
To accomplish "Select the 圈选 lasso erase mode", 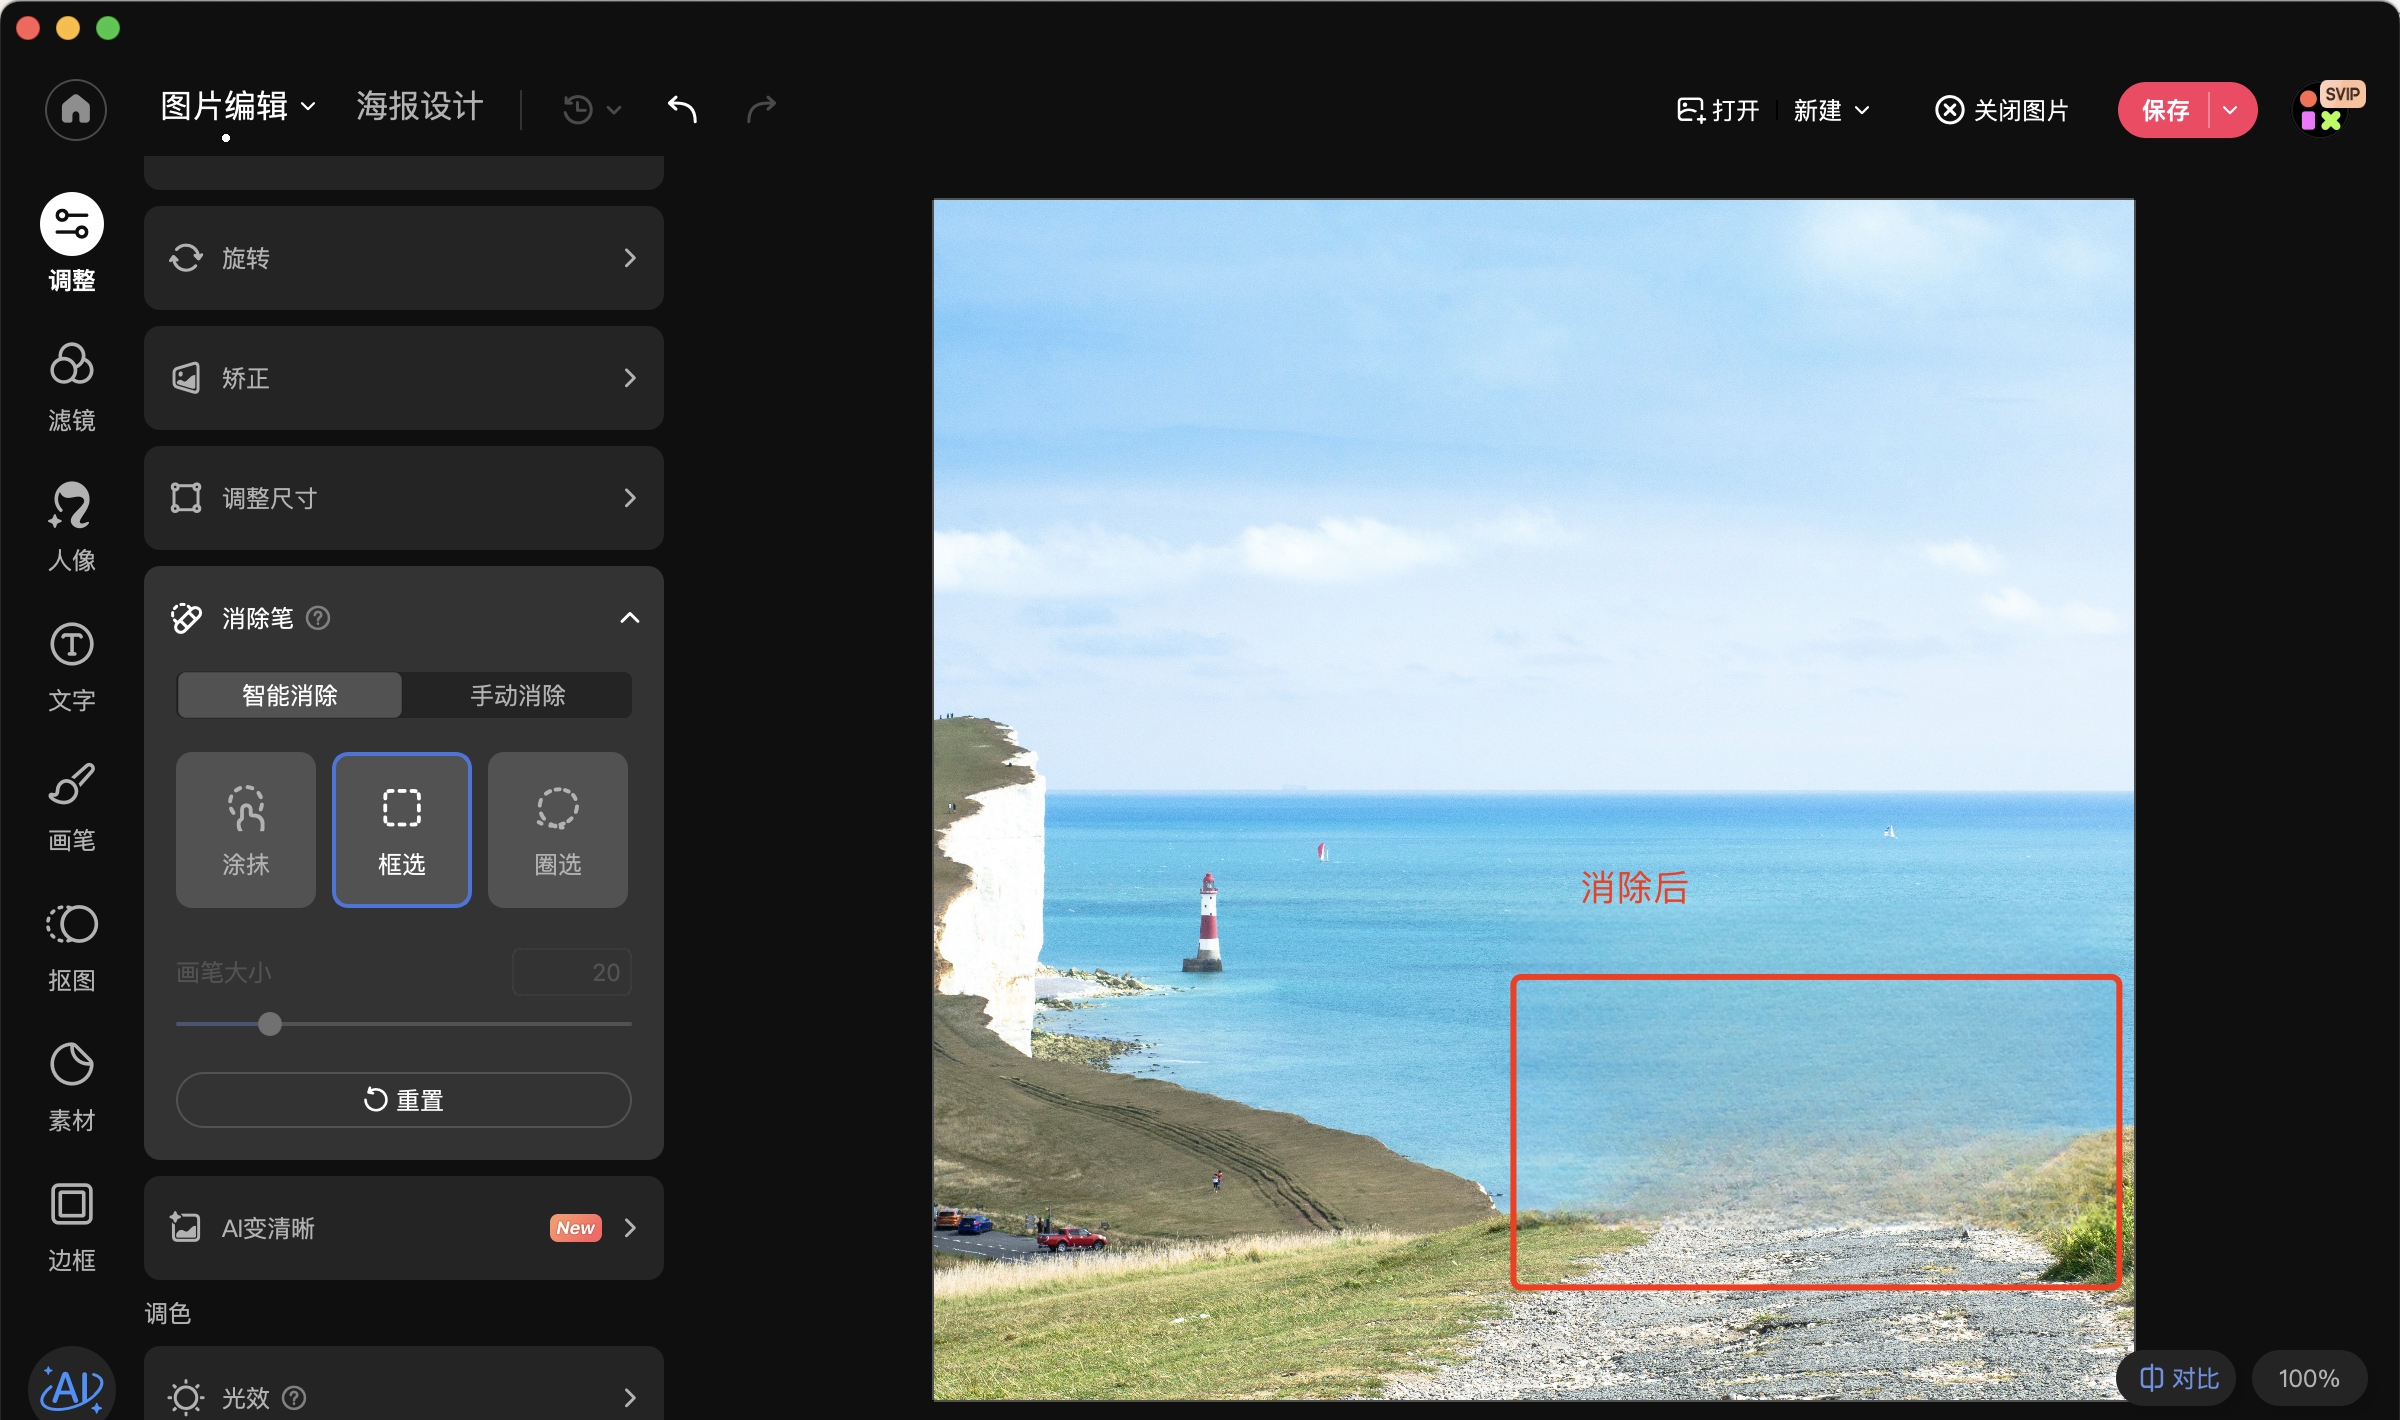I will pyautogui.click(x=557, y=830).
